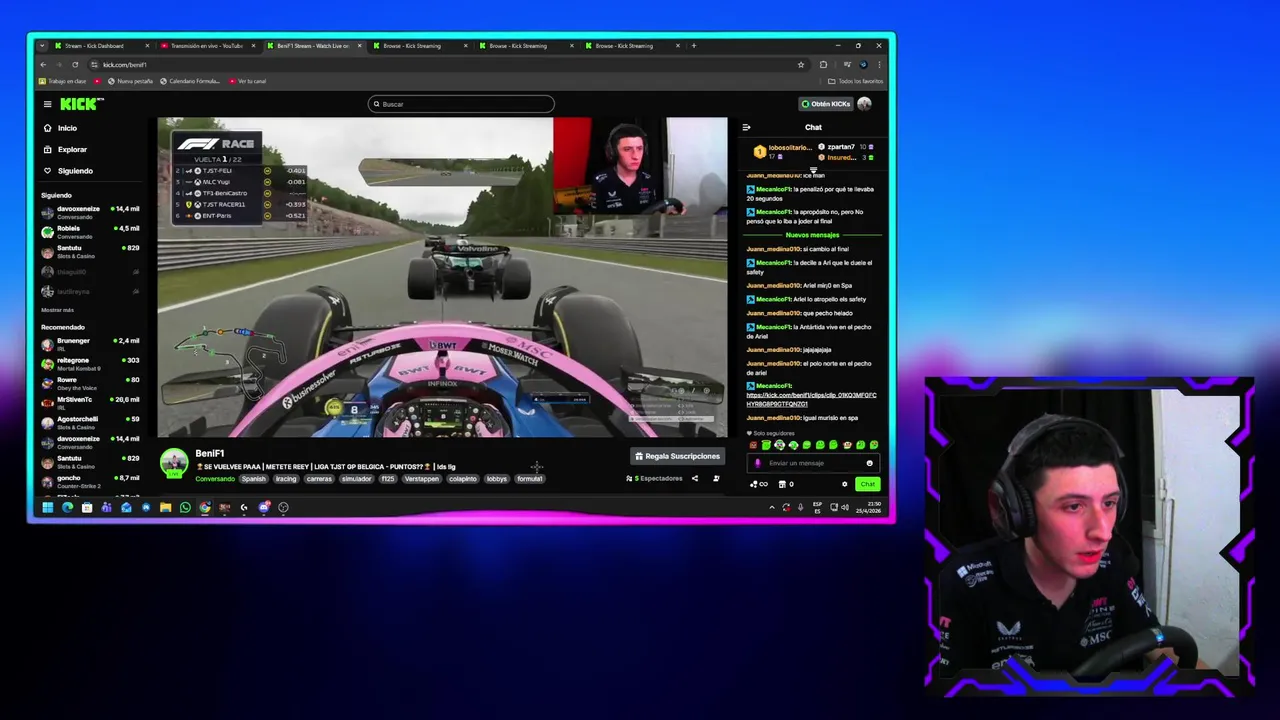1280x720 pixels.
Task: Select the formula1 tag
Action: click(x=530, y=479)
